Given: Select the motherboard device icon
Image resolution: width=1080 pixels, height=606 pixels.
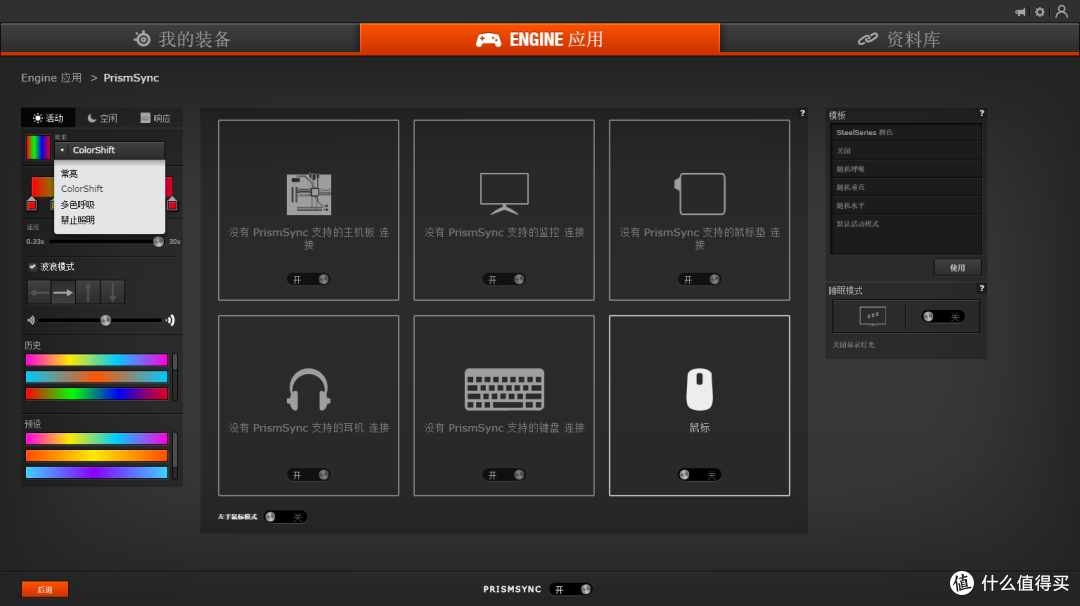Looking at the screenshot, I should tap(309, 194).
